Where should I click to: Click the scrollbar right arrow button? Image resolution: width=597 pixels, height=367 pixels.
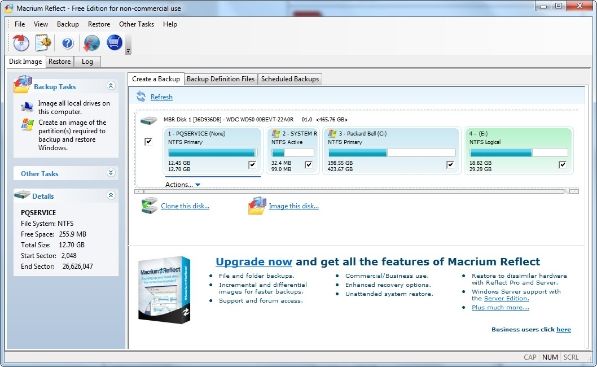click(x=574, y=191)
